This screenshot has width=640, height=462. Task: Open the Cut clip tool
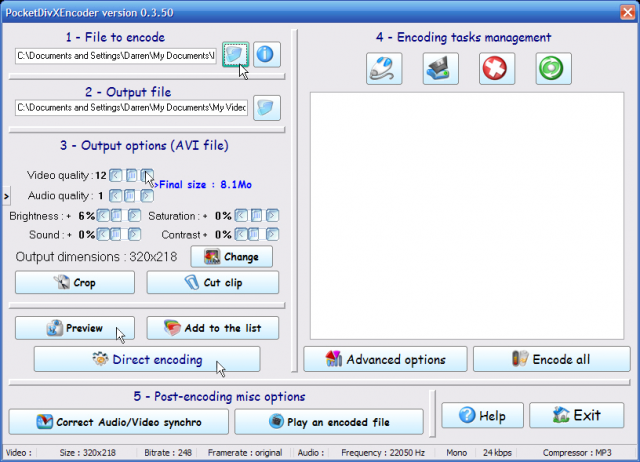tap(213, 282)
